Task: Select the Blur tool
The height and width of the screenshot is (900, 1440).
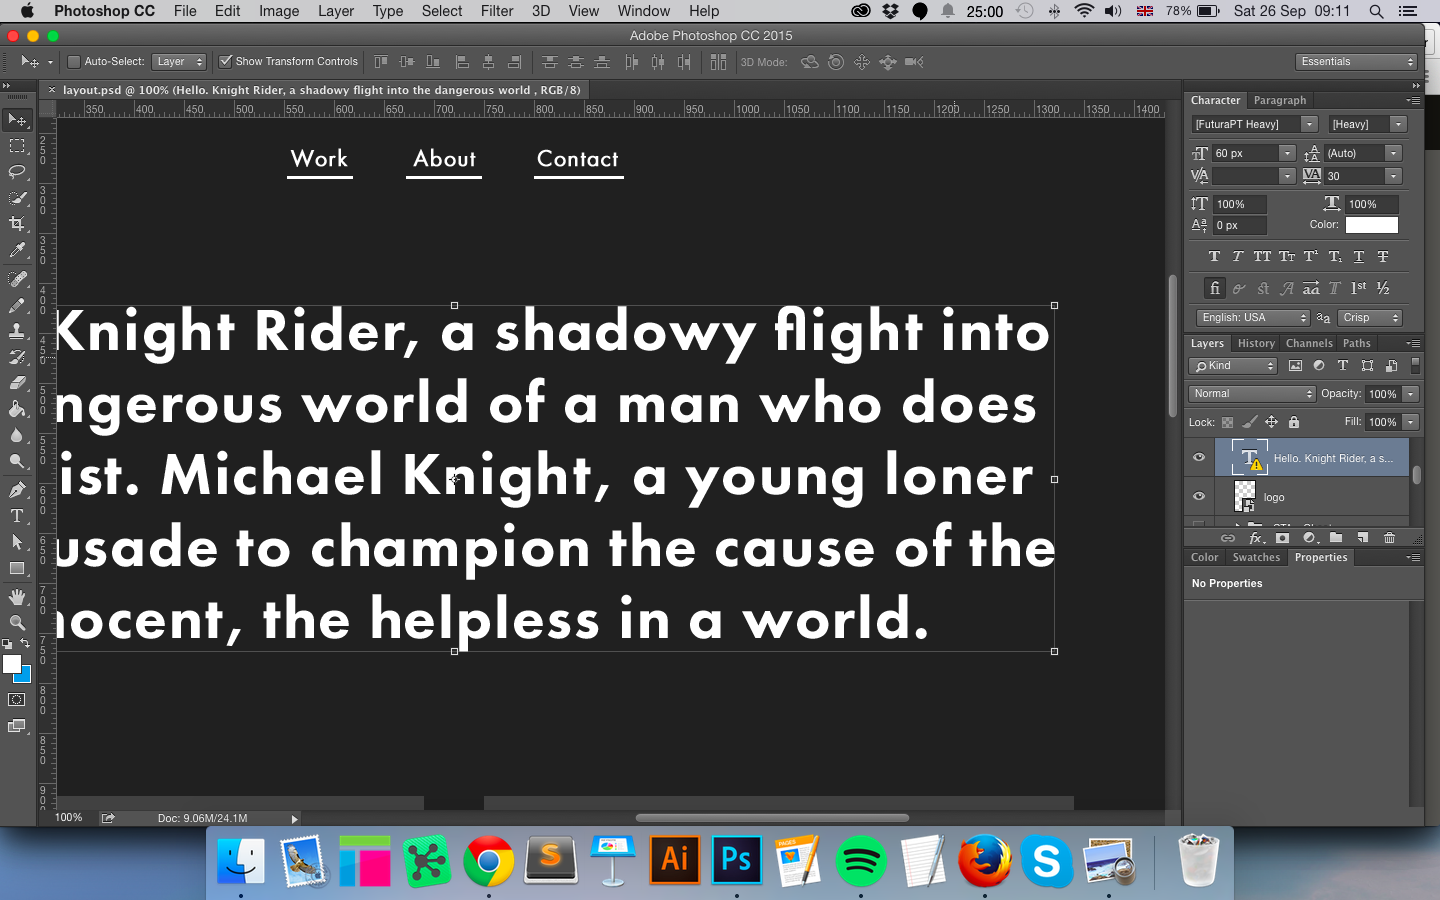Action: coord(17,435)
